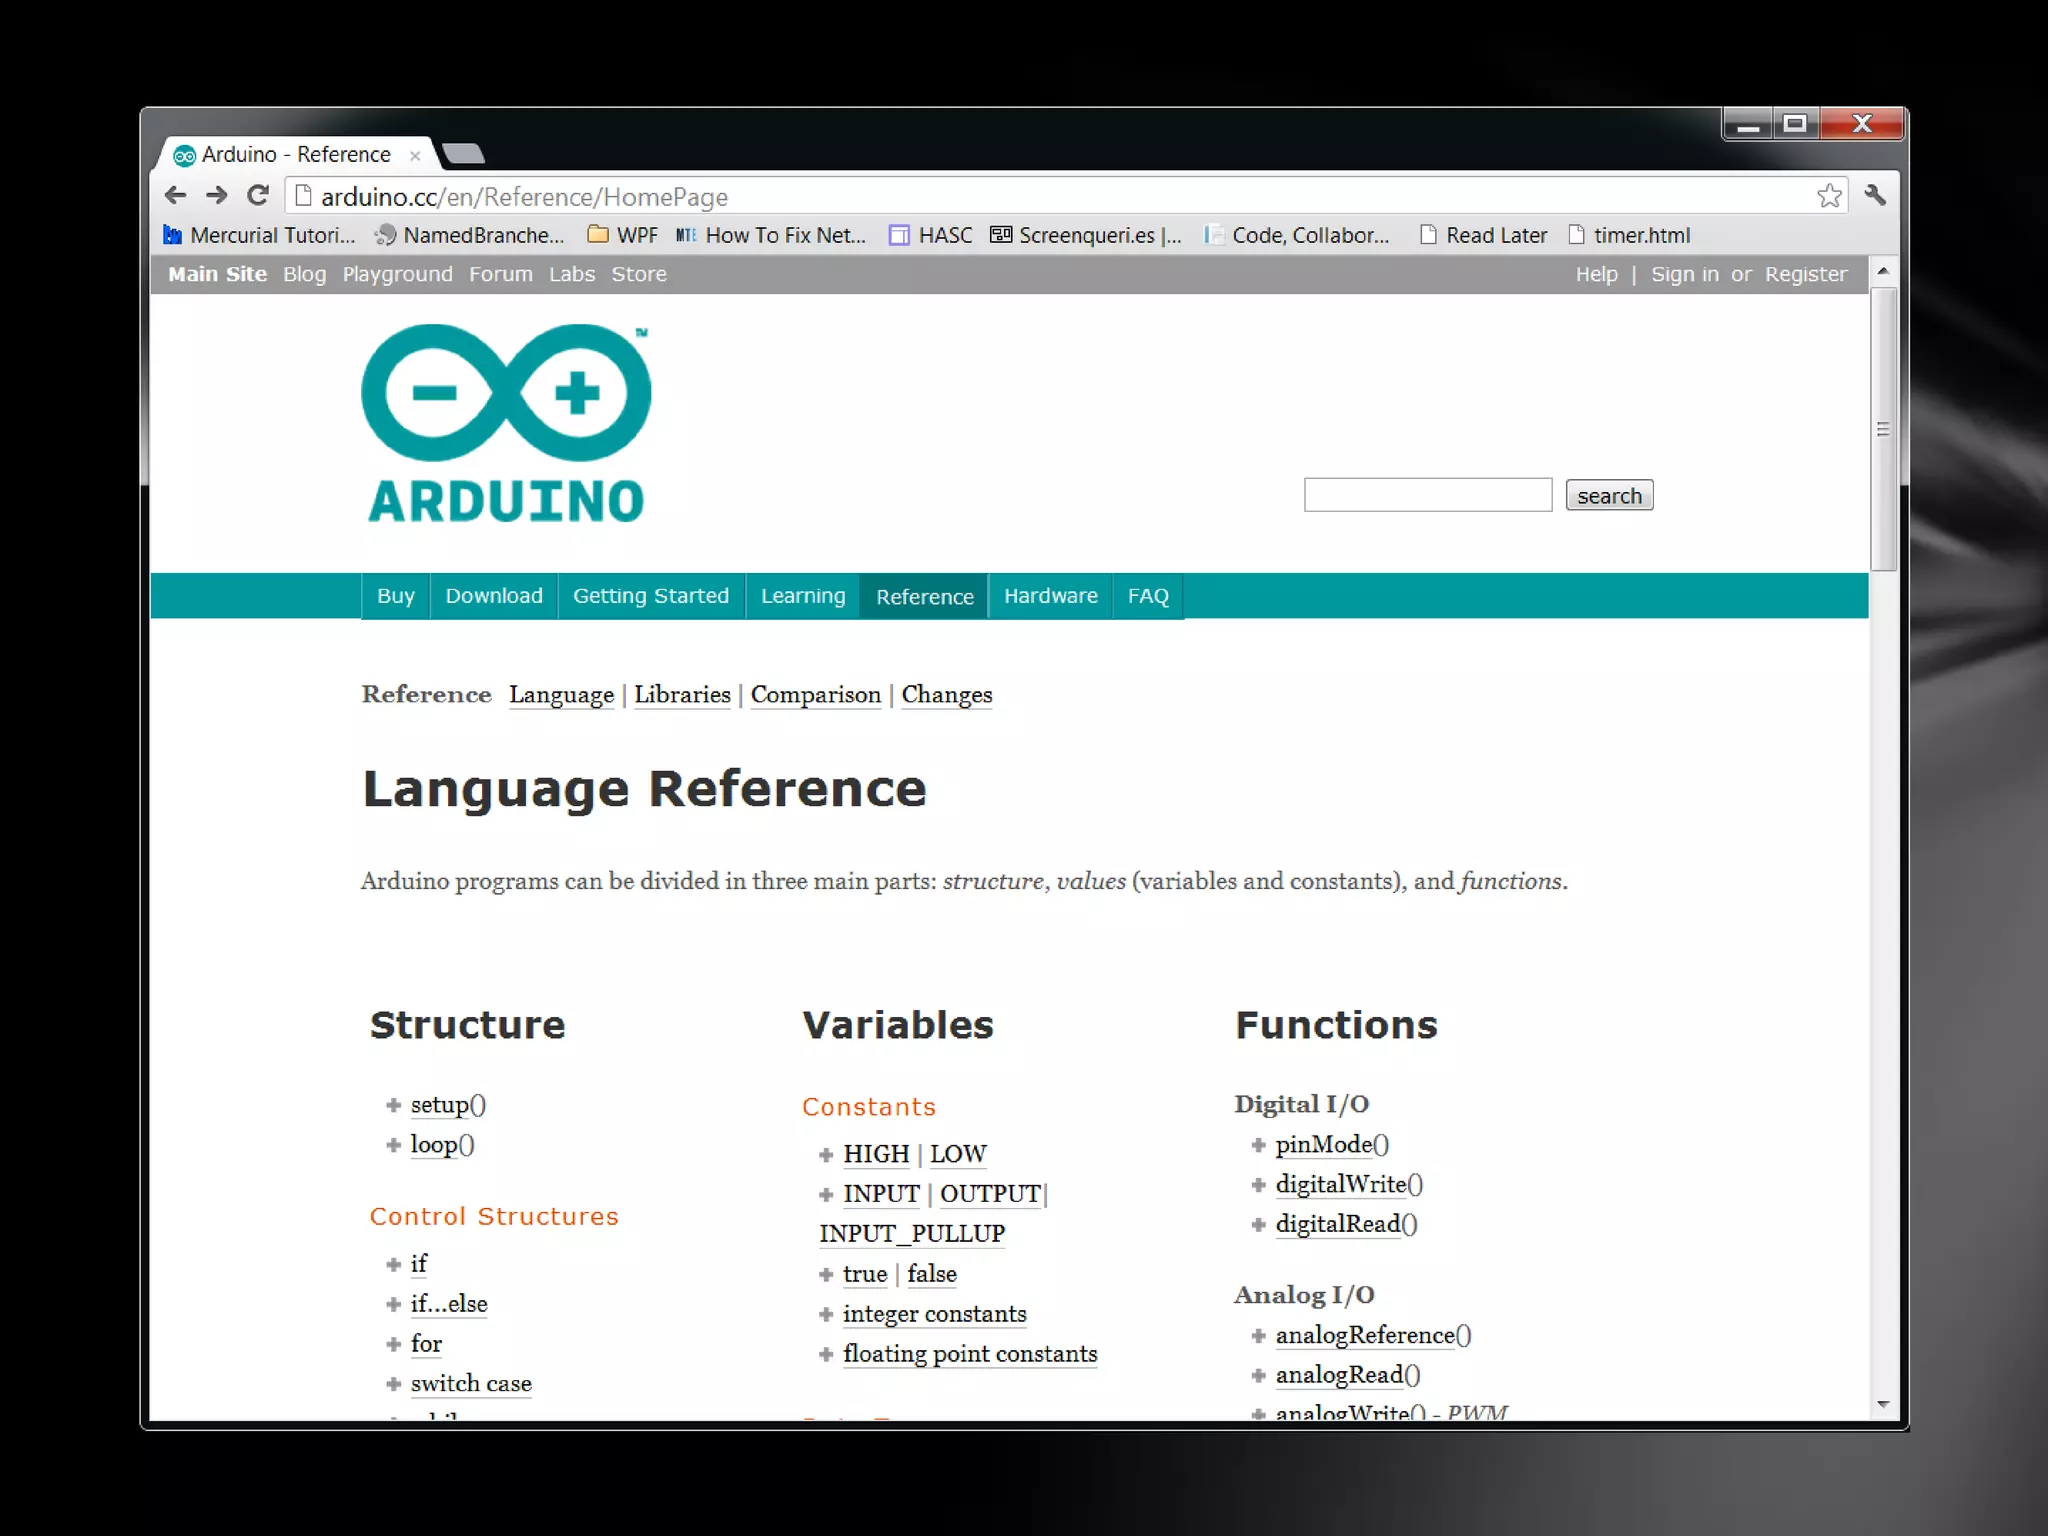
Task: Select the Hardware navigation tab
Action: [1050, 596]
